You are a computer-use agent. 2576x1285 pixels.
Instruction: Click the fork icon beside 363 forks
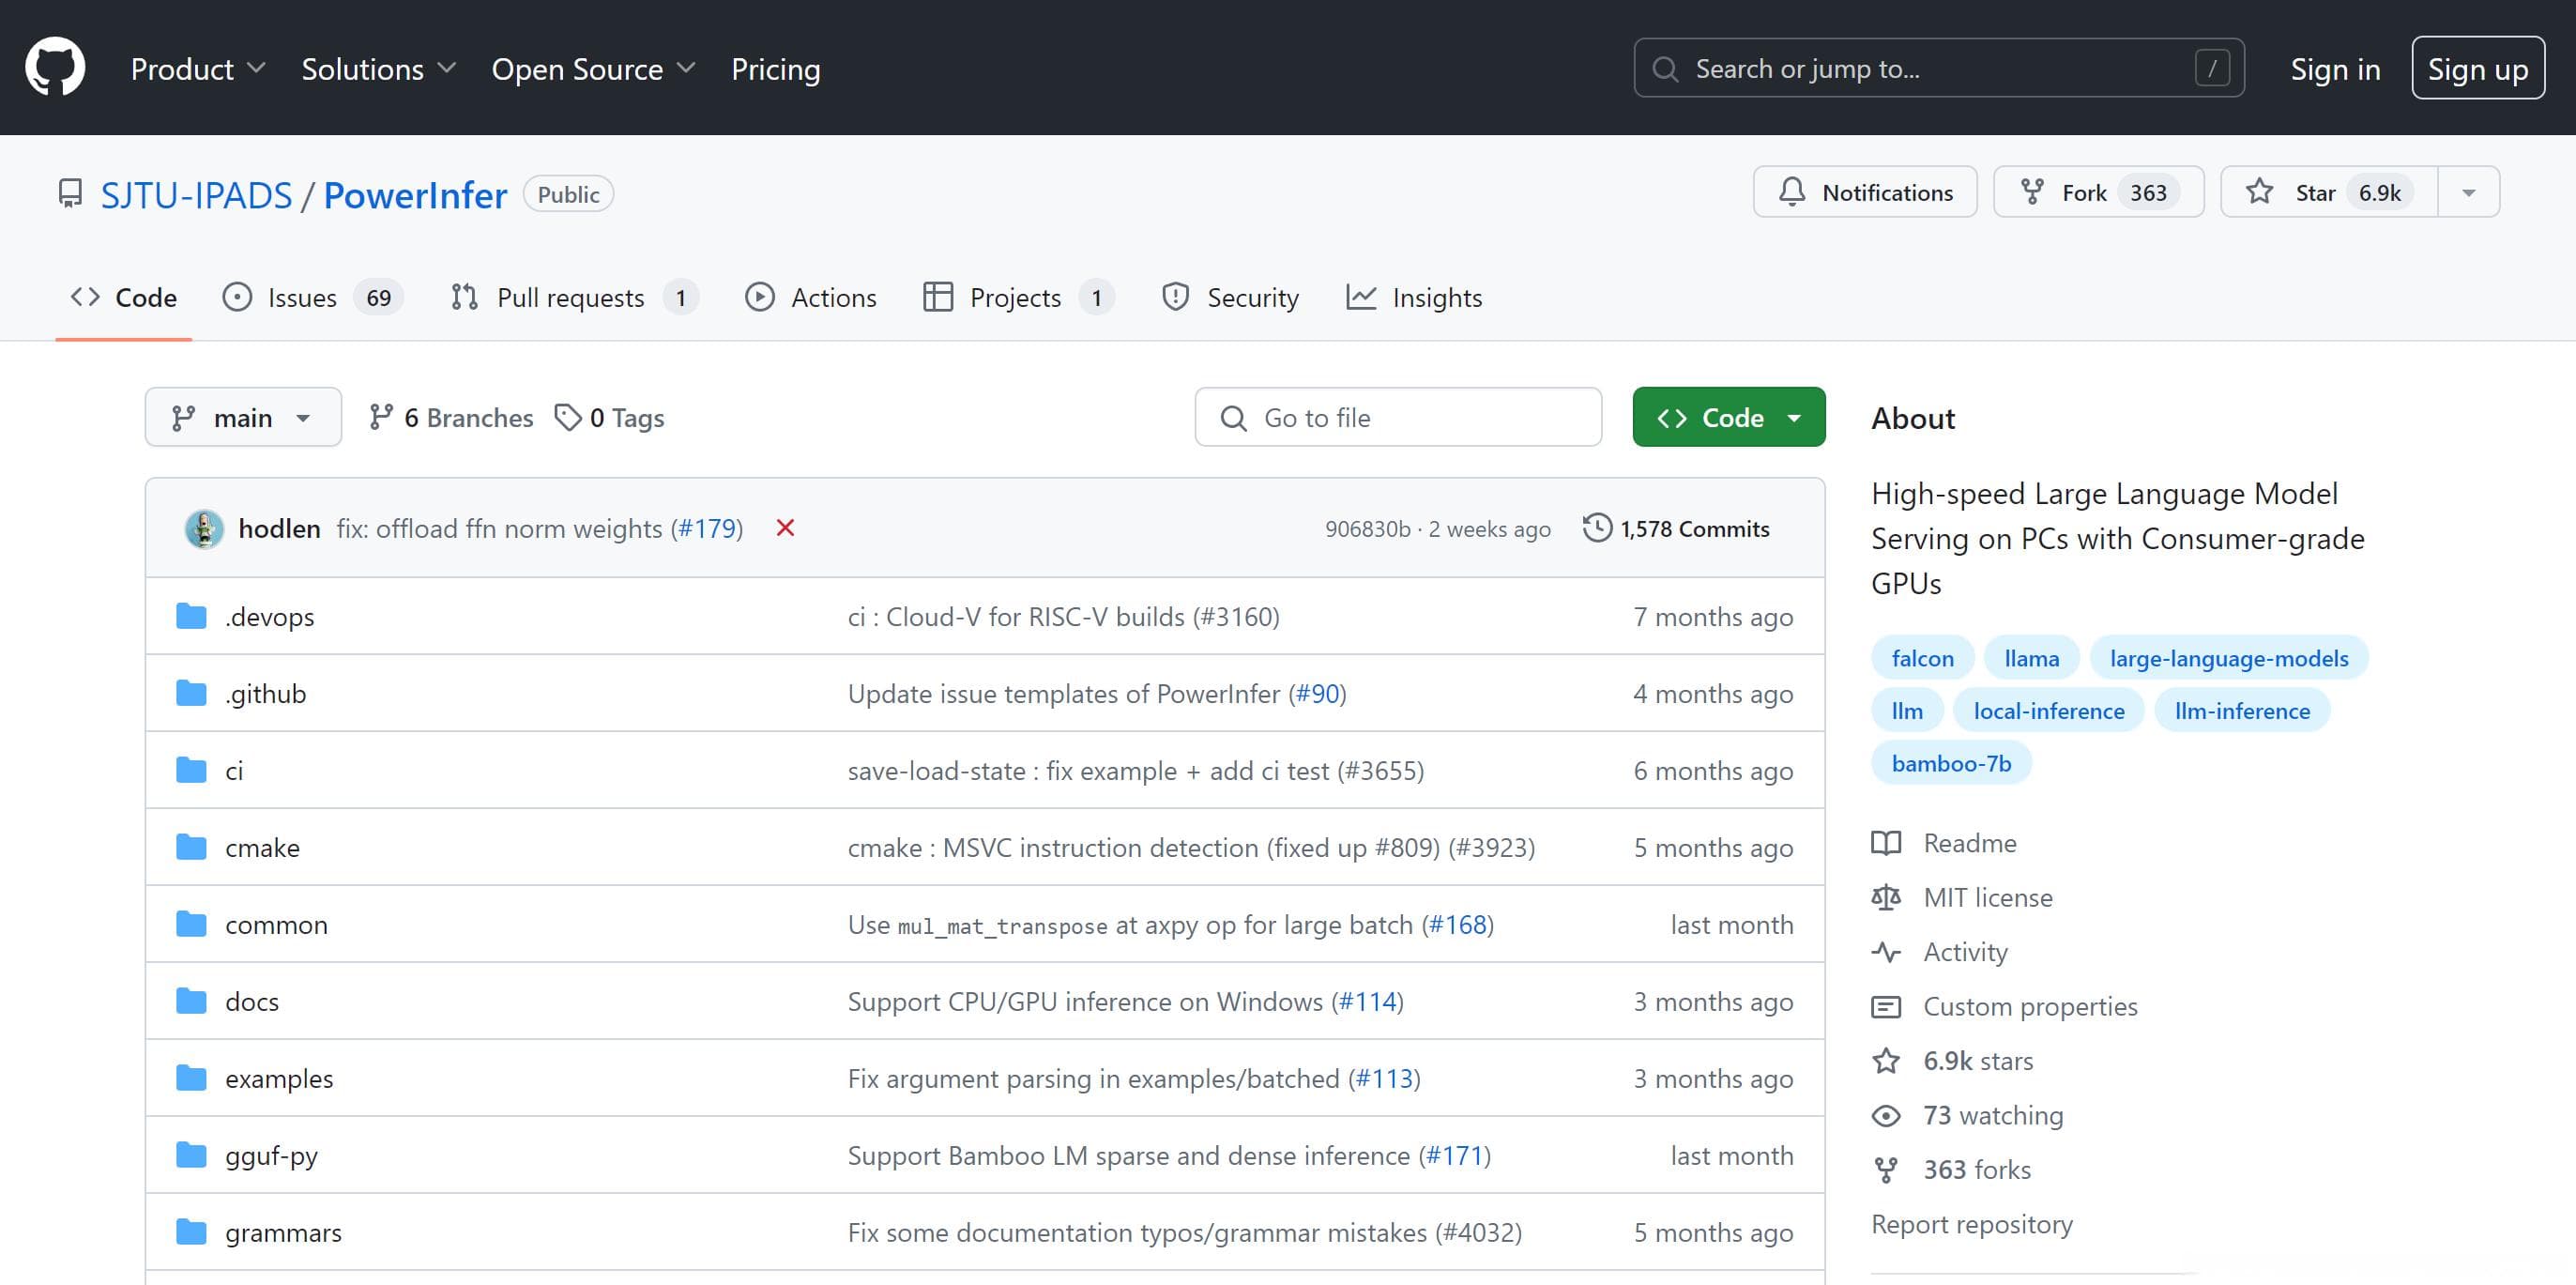coord(1886,1169)
